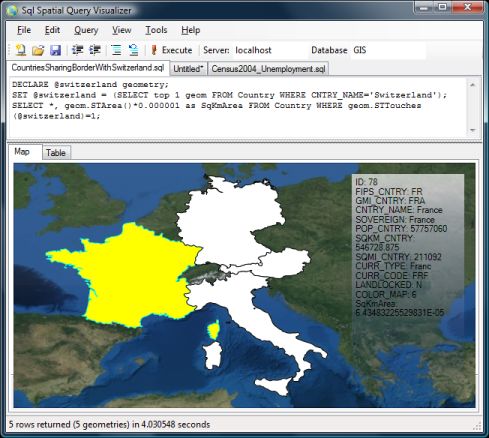Click the uncomment lines toolbar icon
This screenshot has width=489, height=438.
134,50
